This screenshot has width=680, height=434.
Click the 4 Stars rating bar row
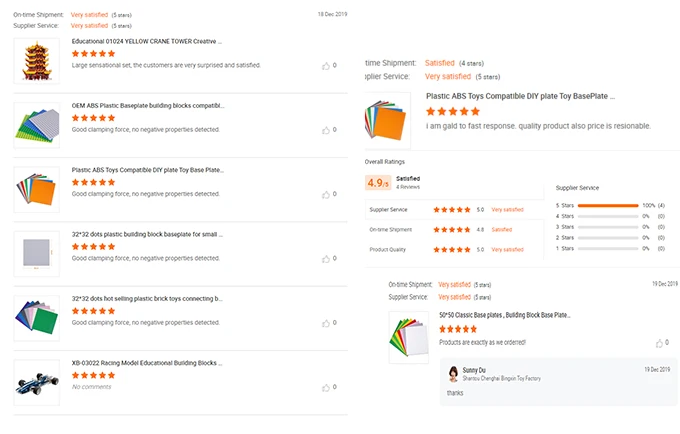[x=608, y=216]
